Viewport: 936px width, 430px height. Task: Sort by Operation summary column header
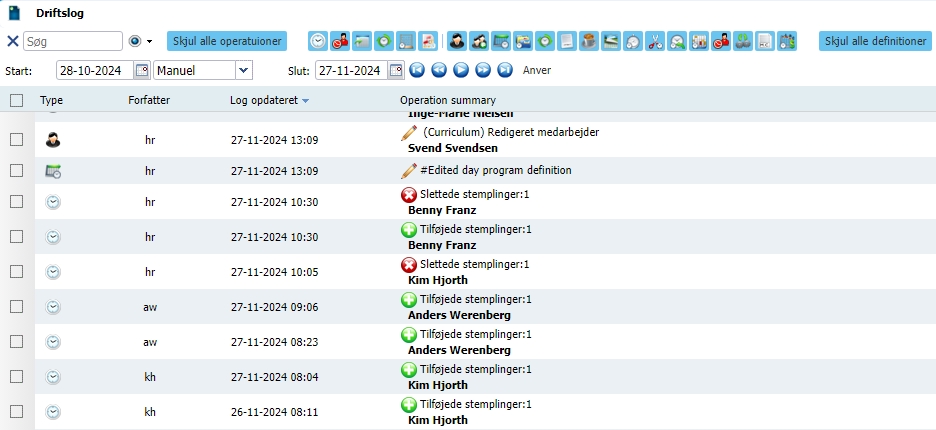coord(448,100)
